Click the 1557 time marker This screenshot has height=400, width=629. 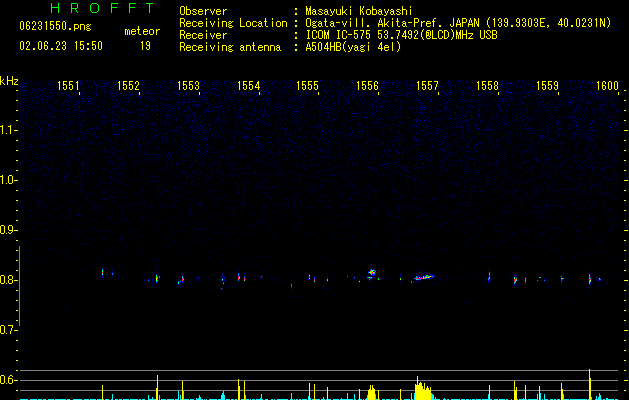click(427, 86)
